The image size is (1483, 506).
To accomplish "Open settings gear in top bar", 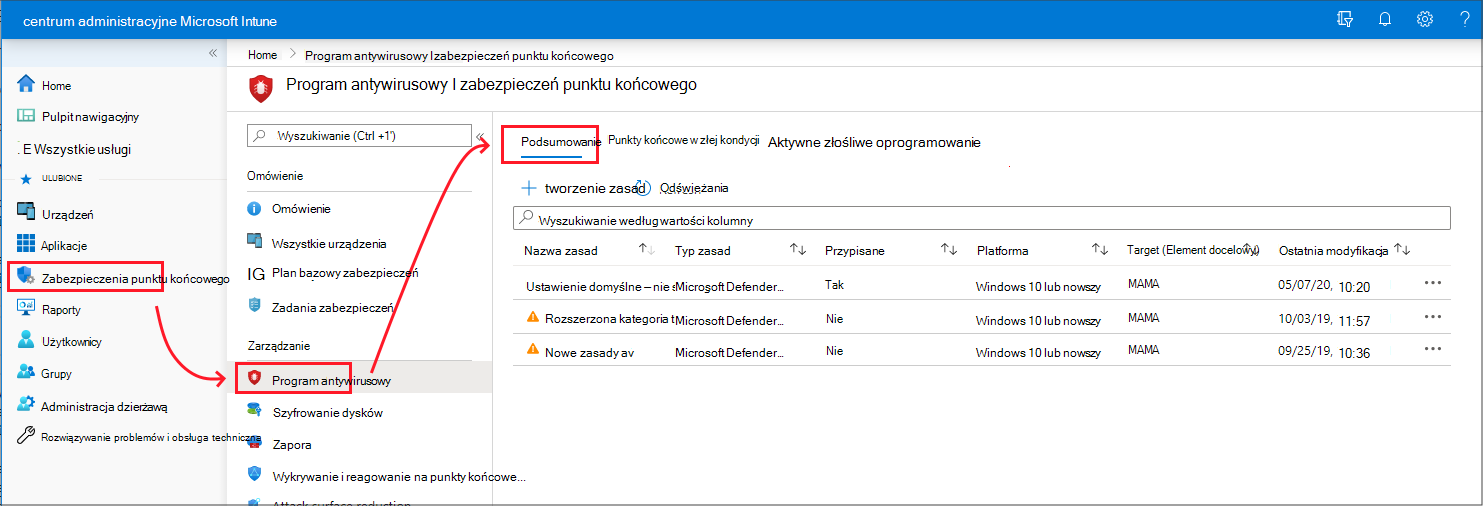I will click(x=1425, y=19).
